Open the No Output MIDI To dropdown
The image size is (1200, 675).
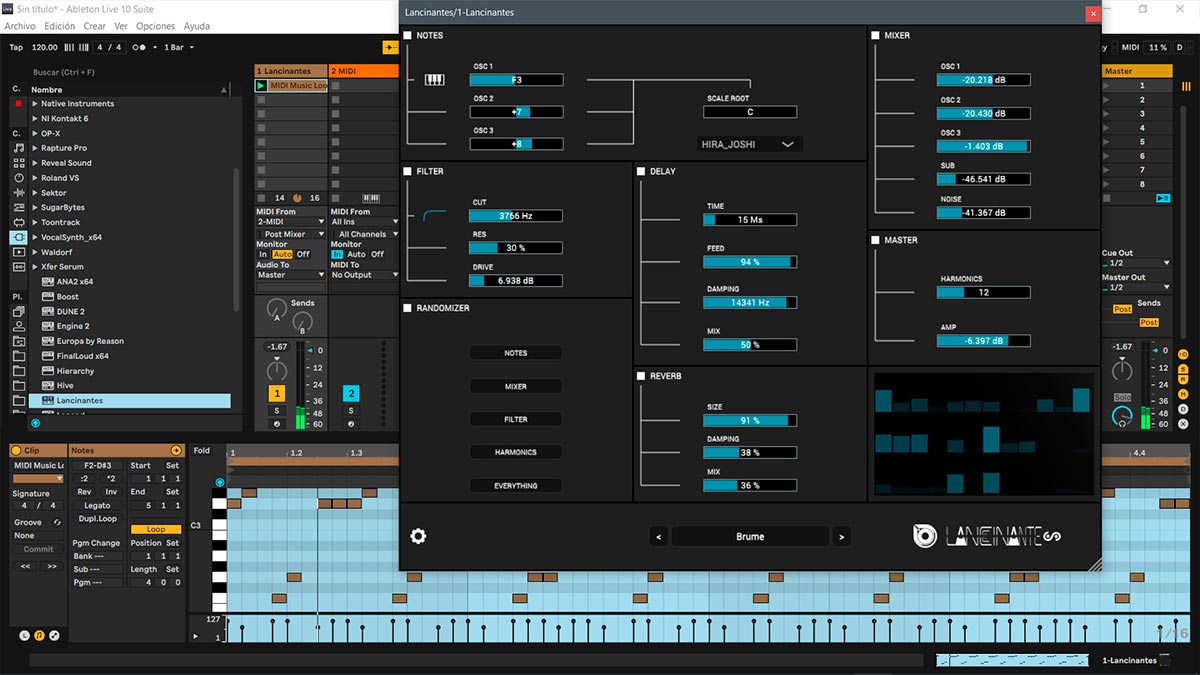tap(365, 275)
